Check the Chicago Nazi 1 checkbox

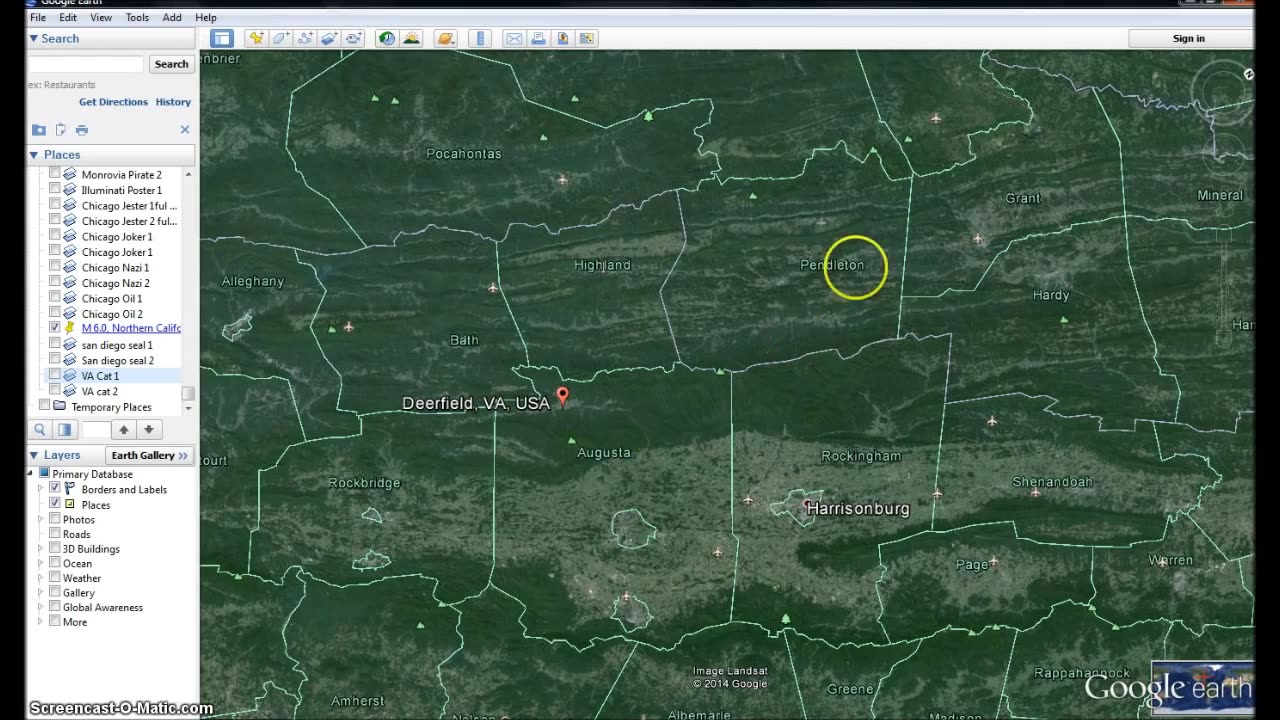click(x=55, y=267)
